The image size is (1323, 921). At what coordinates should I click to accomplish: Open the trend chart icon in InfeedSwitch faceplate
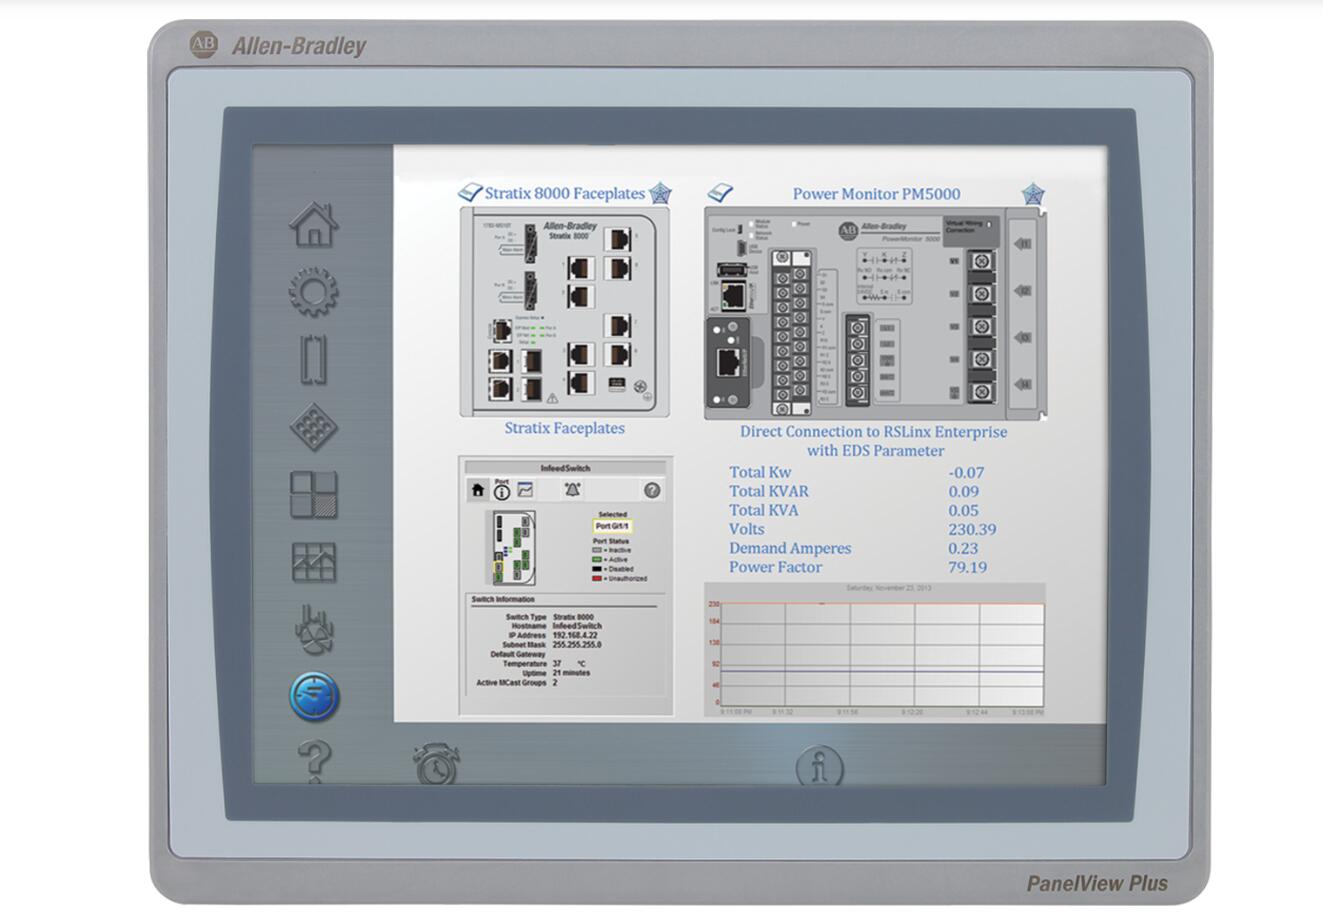coord(525,490)
